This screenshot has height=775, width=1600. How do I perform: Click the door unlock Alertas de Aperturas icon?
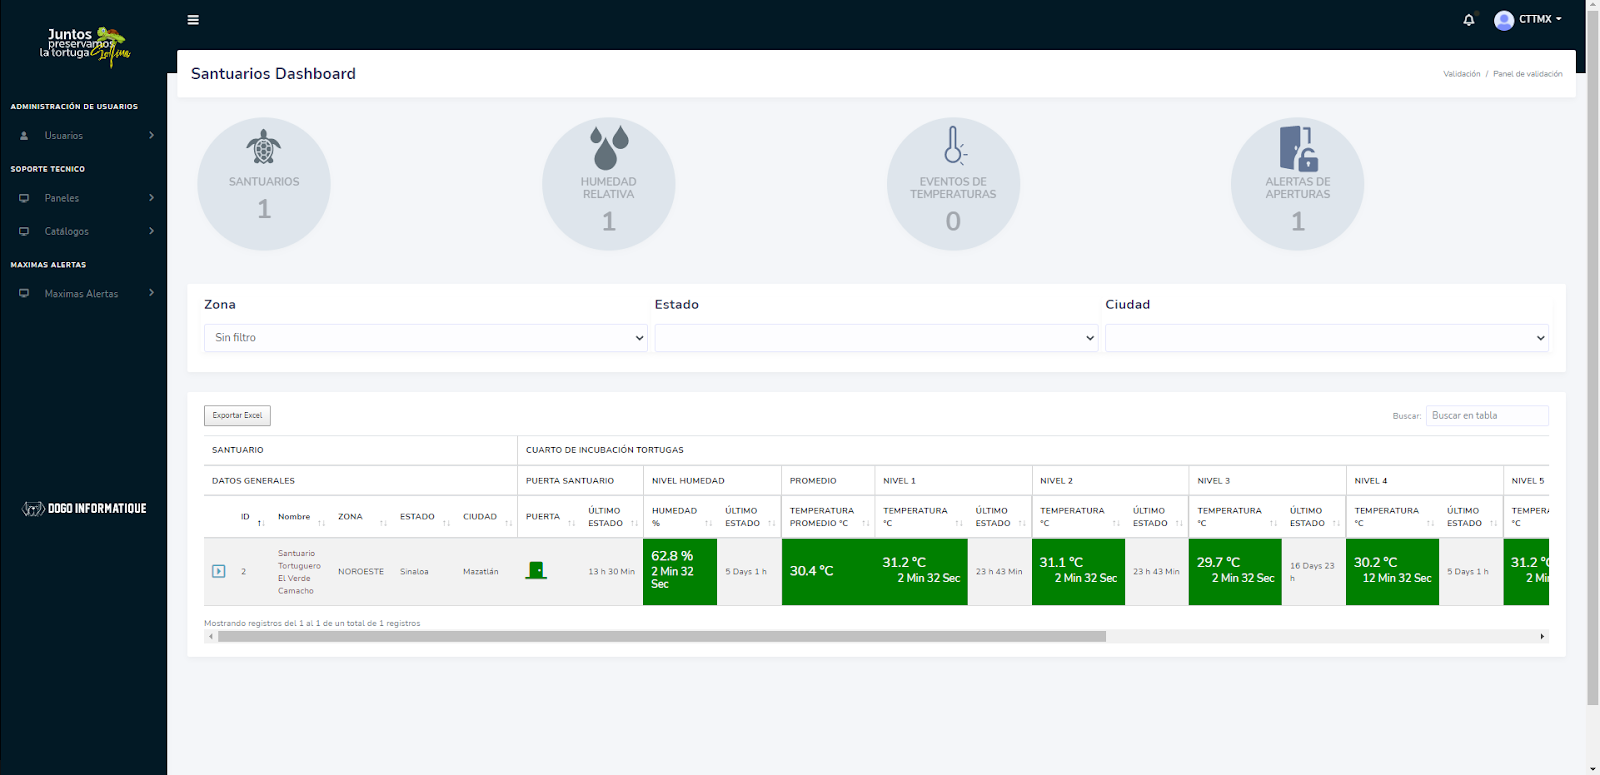point(1298,148)
